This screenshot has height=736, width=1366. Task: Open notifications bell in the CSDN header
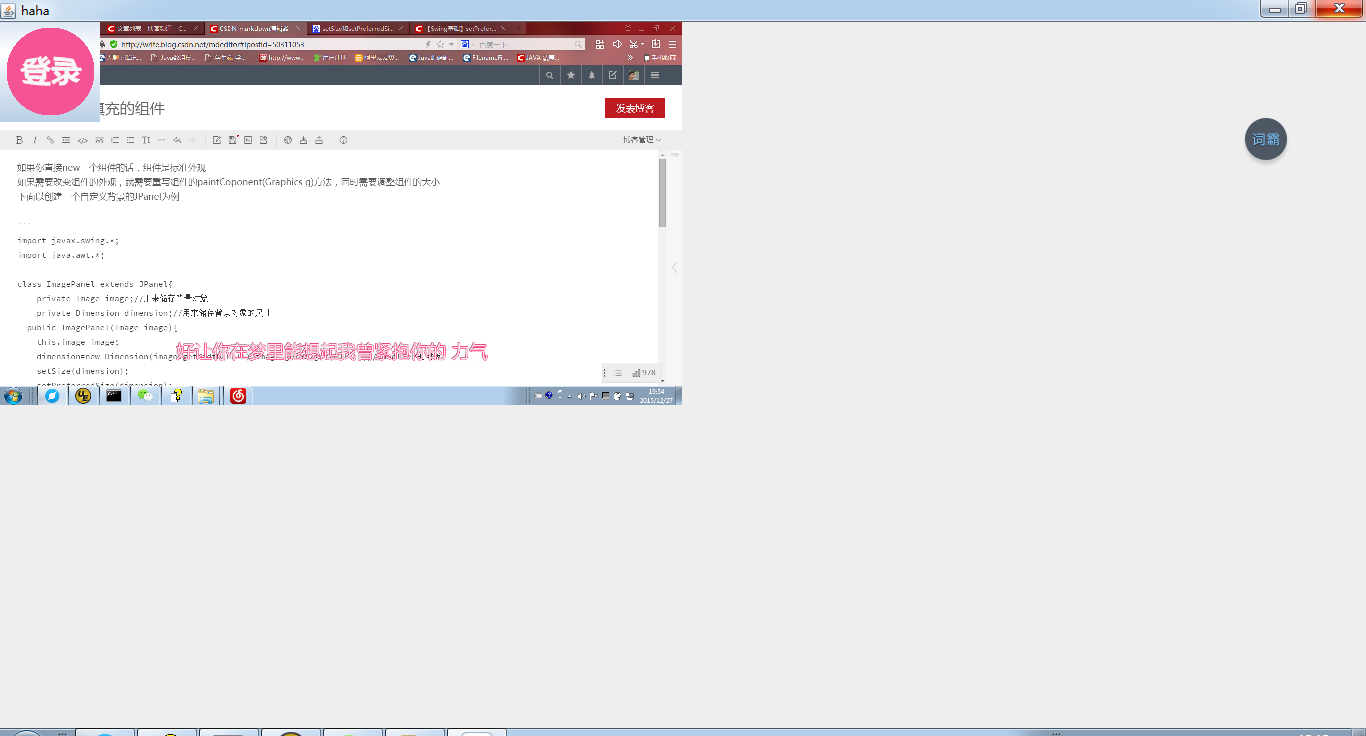point(592,75)
